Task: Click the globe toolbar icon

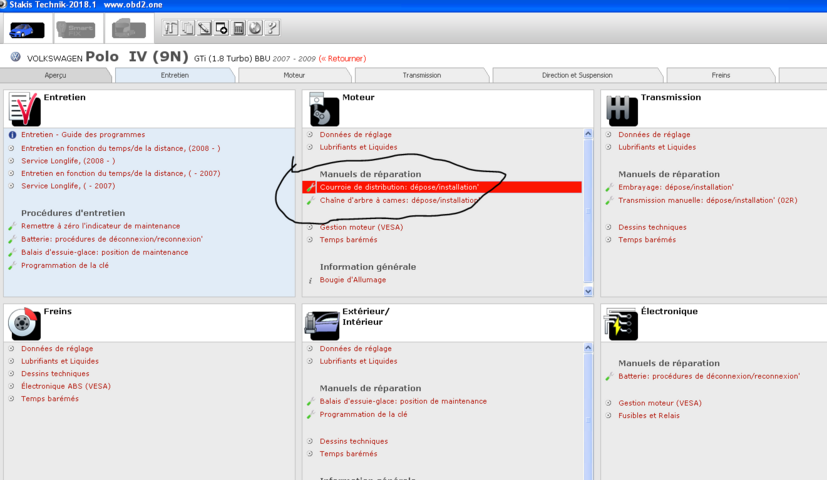Action: click(255, 28)
